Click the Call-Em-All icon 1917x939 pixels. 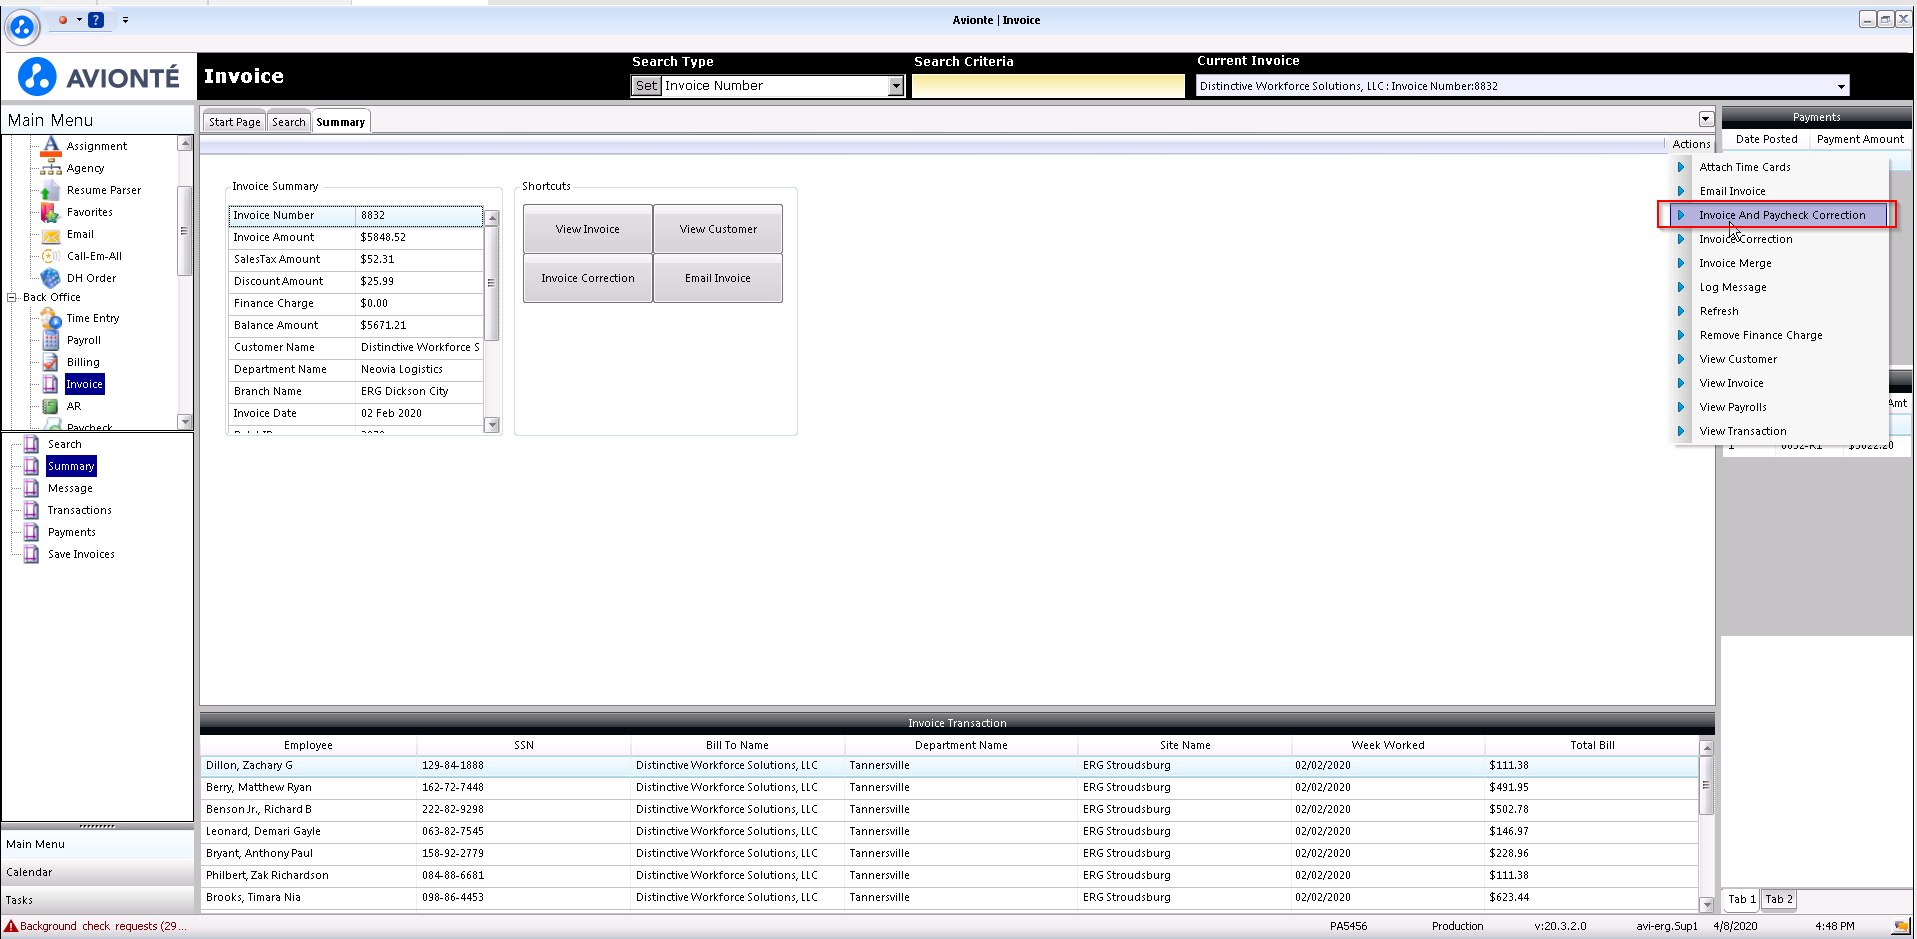(51, 256)
